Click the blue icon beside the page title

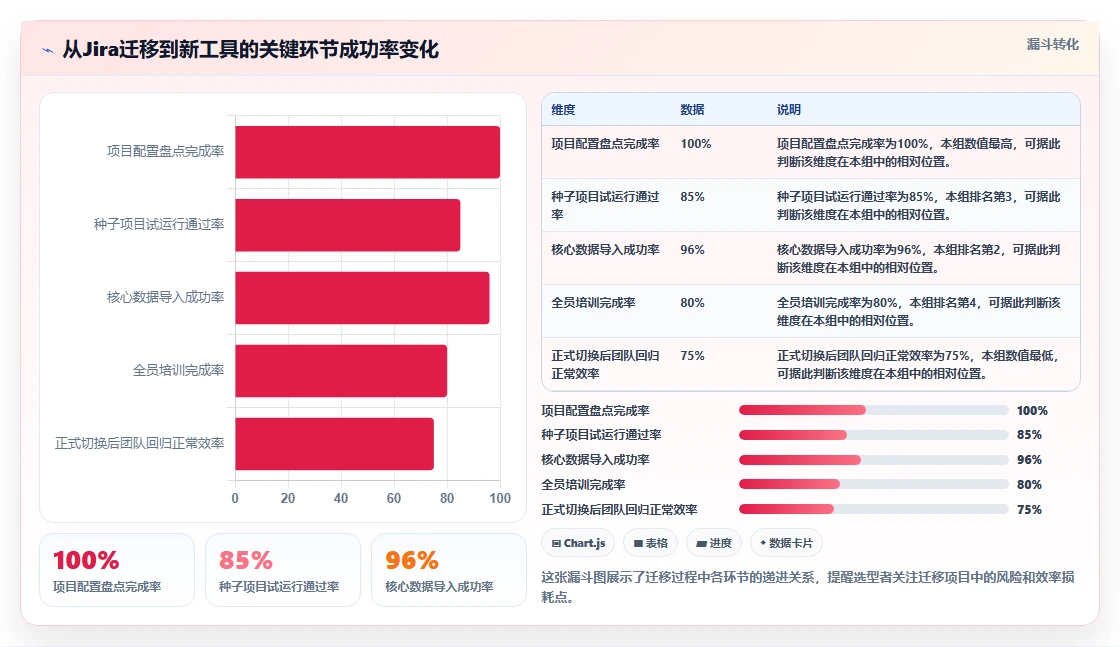click(48, 50)
